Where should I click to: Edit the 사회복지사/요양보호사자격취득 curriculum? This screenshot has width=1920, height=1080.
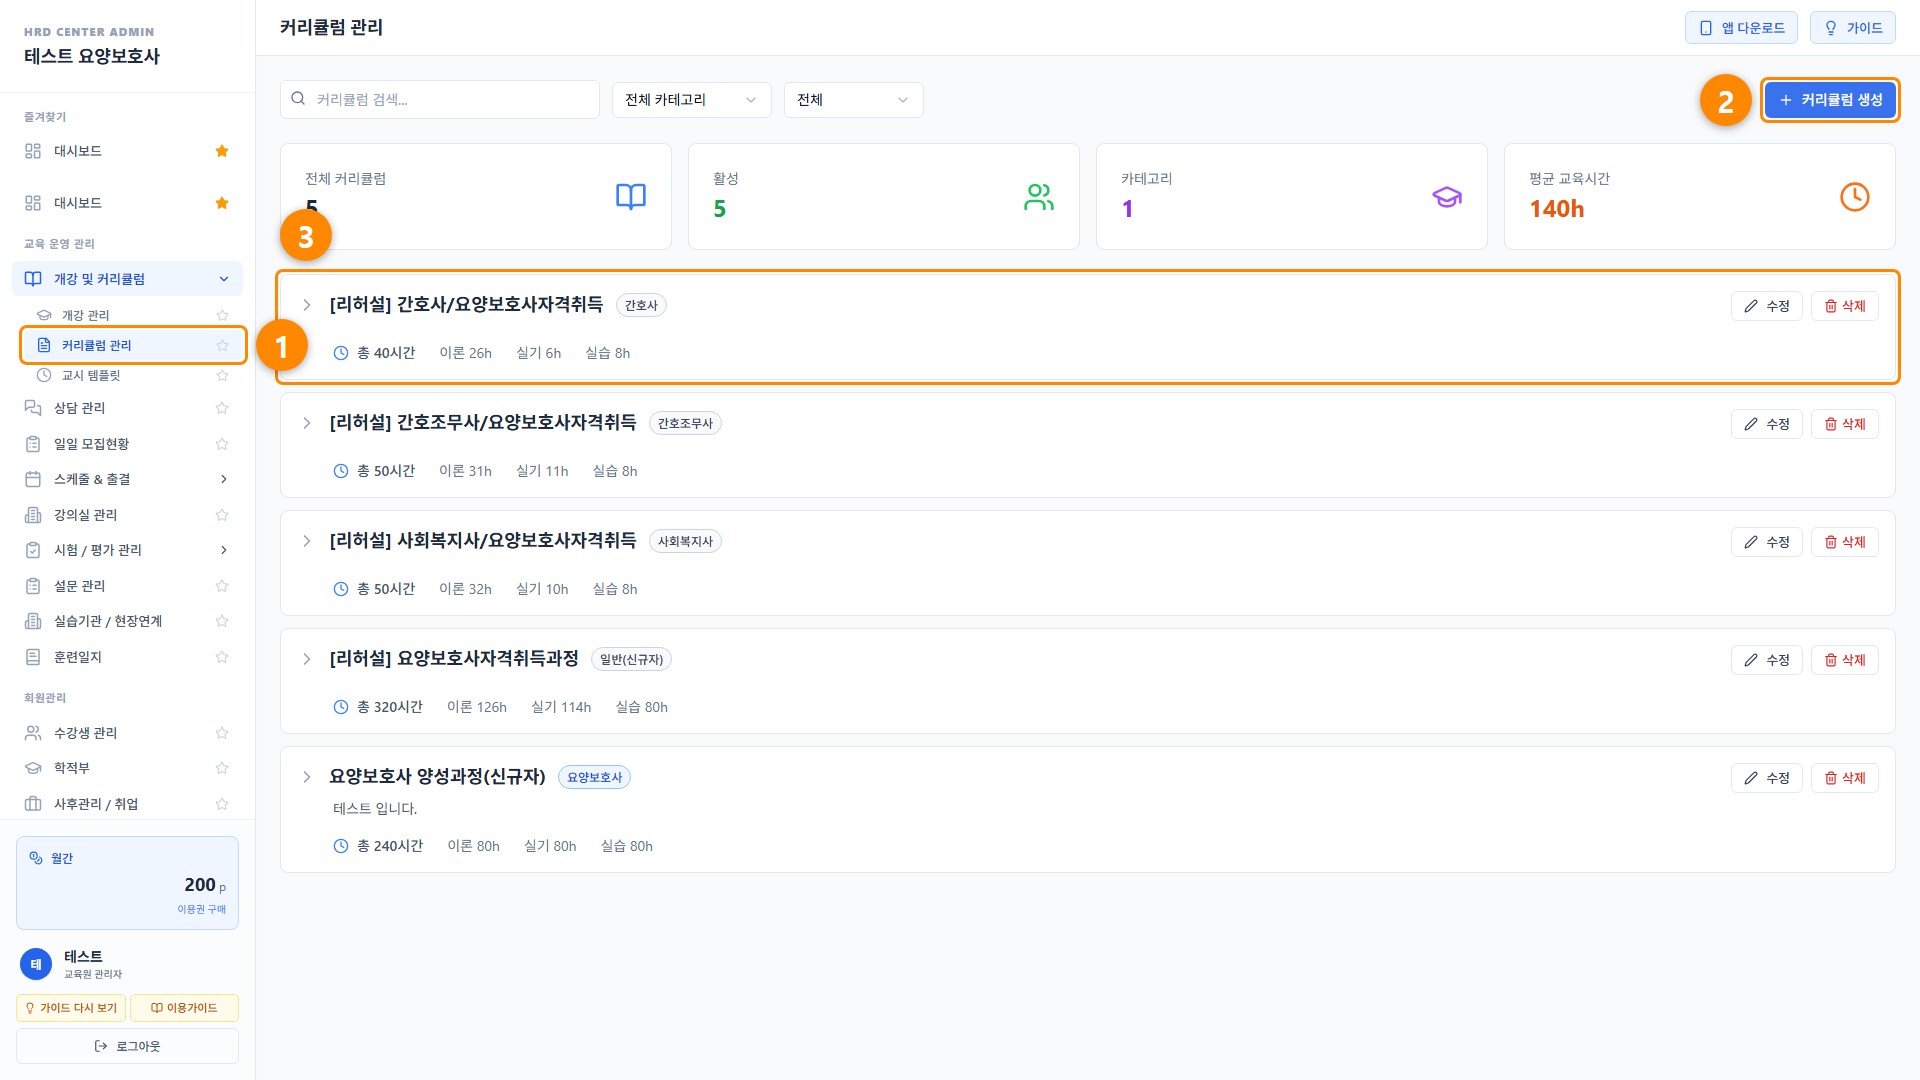click(1766, 542)
